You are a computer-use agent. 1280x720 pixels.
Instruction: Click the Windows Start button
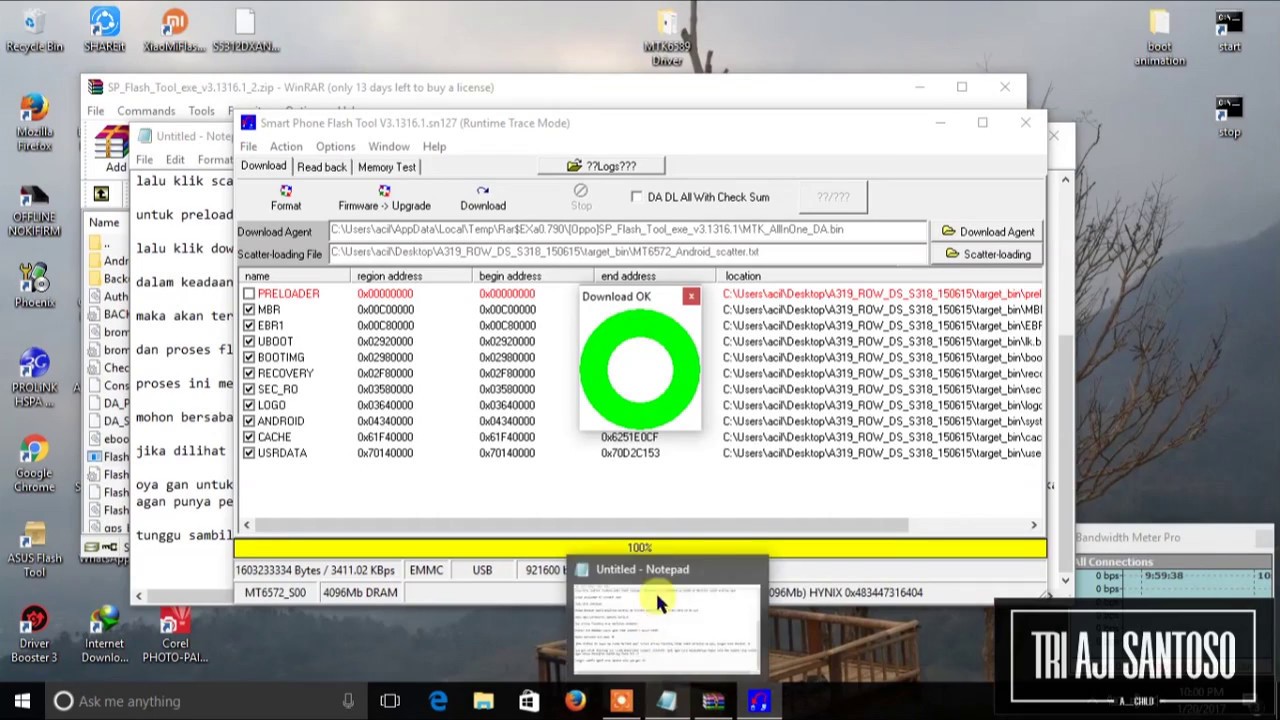(22, 701)
